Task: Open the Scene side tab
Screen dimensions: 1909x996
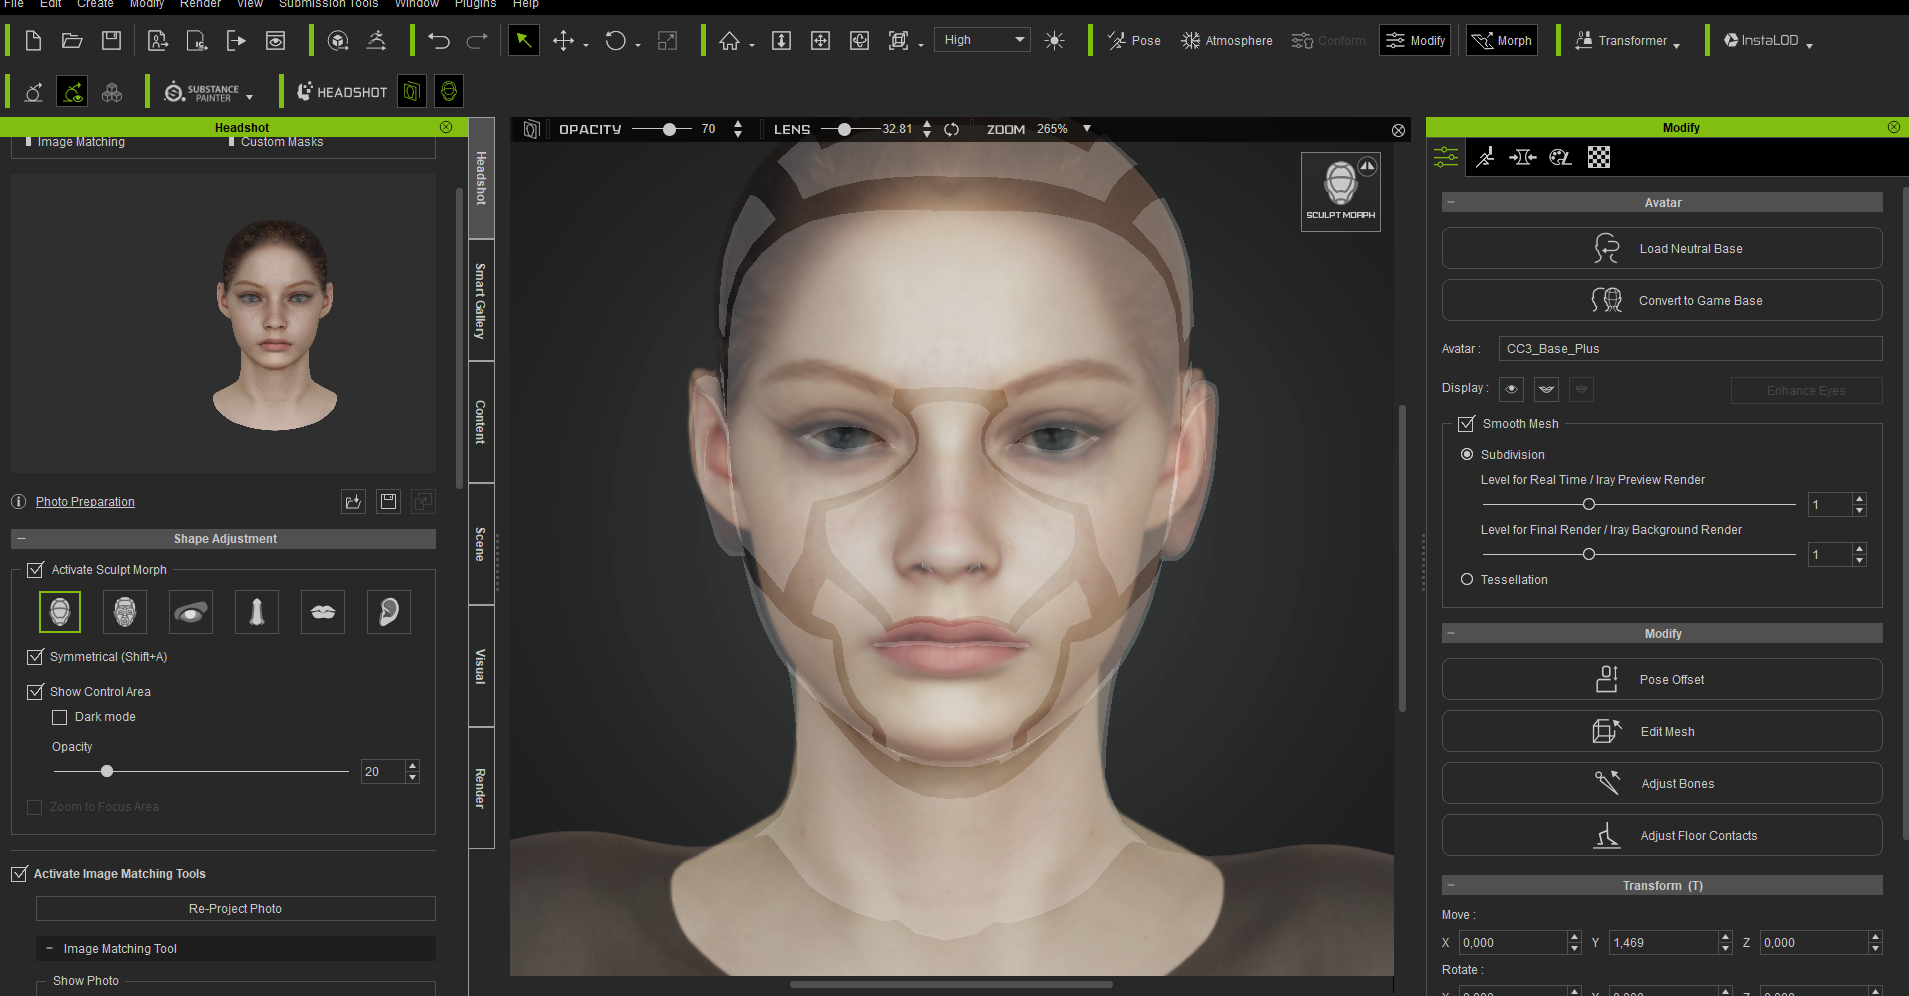Action: pos(481,544)
